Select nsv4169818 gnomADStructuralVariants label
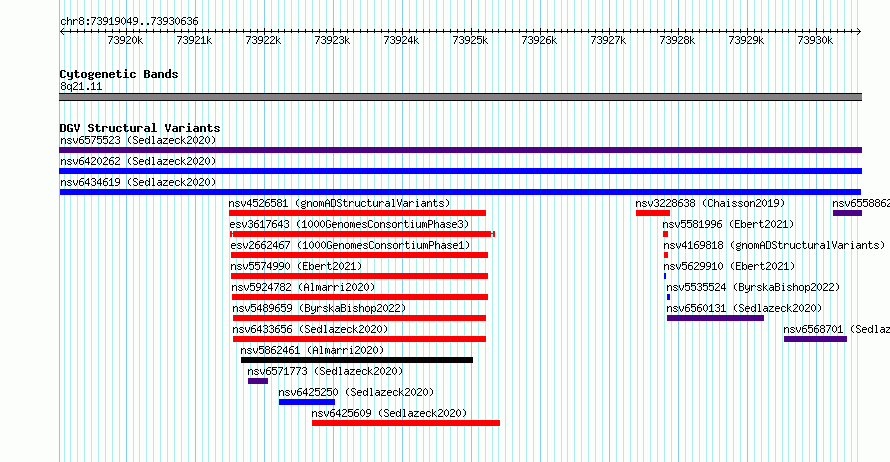The image size is (890, 462). pos(774,245)
